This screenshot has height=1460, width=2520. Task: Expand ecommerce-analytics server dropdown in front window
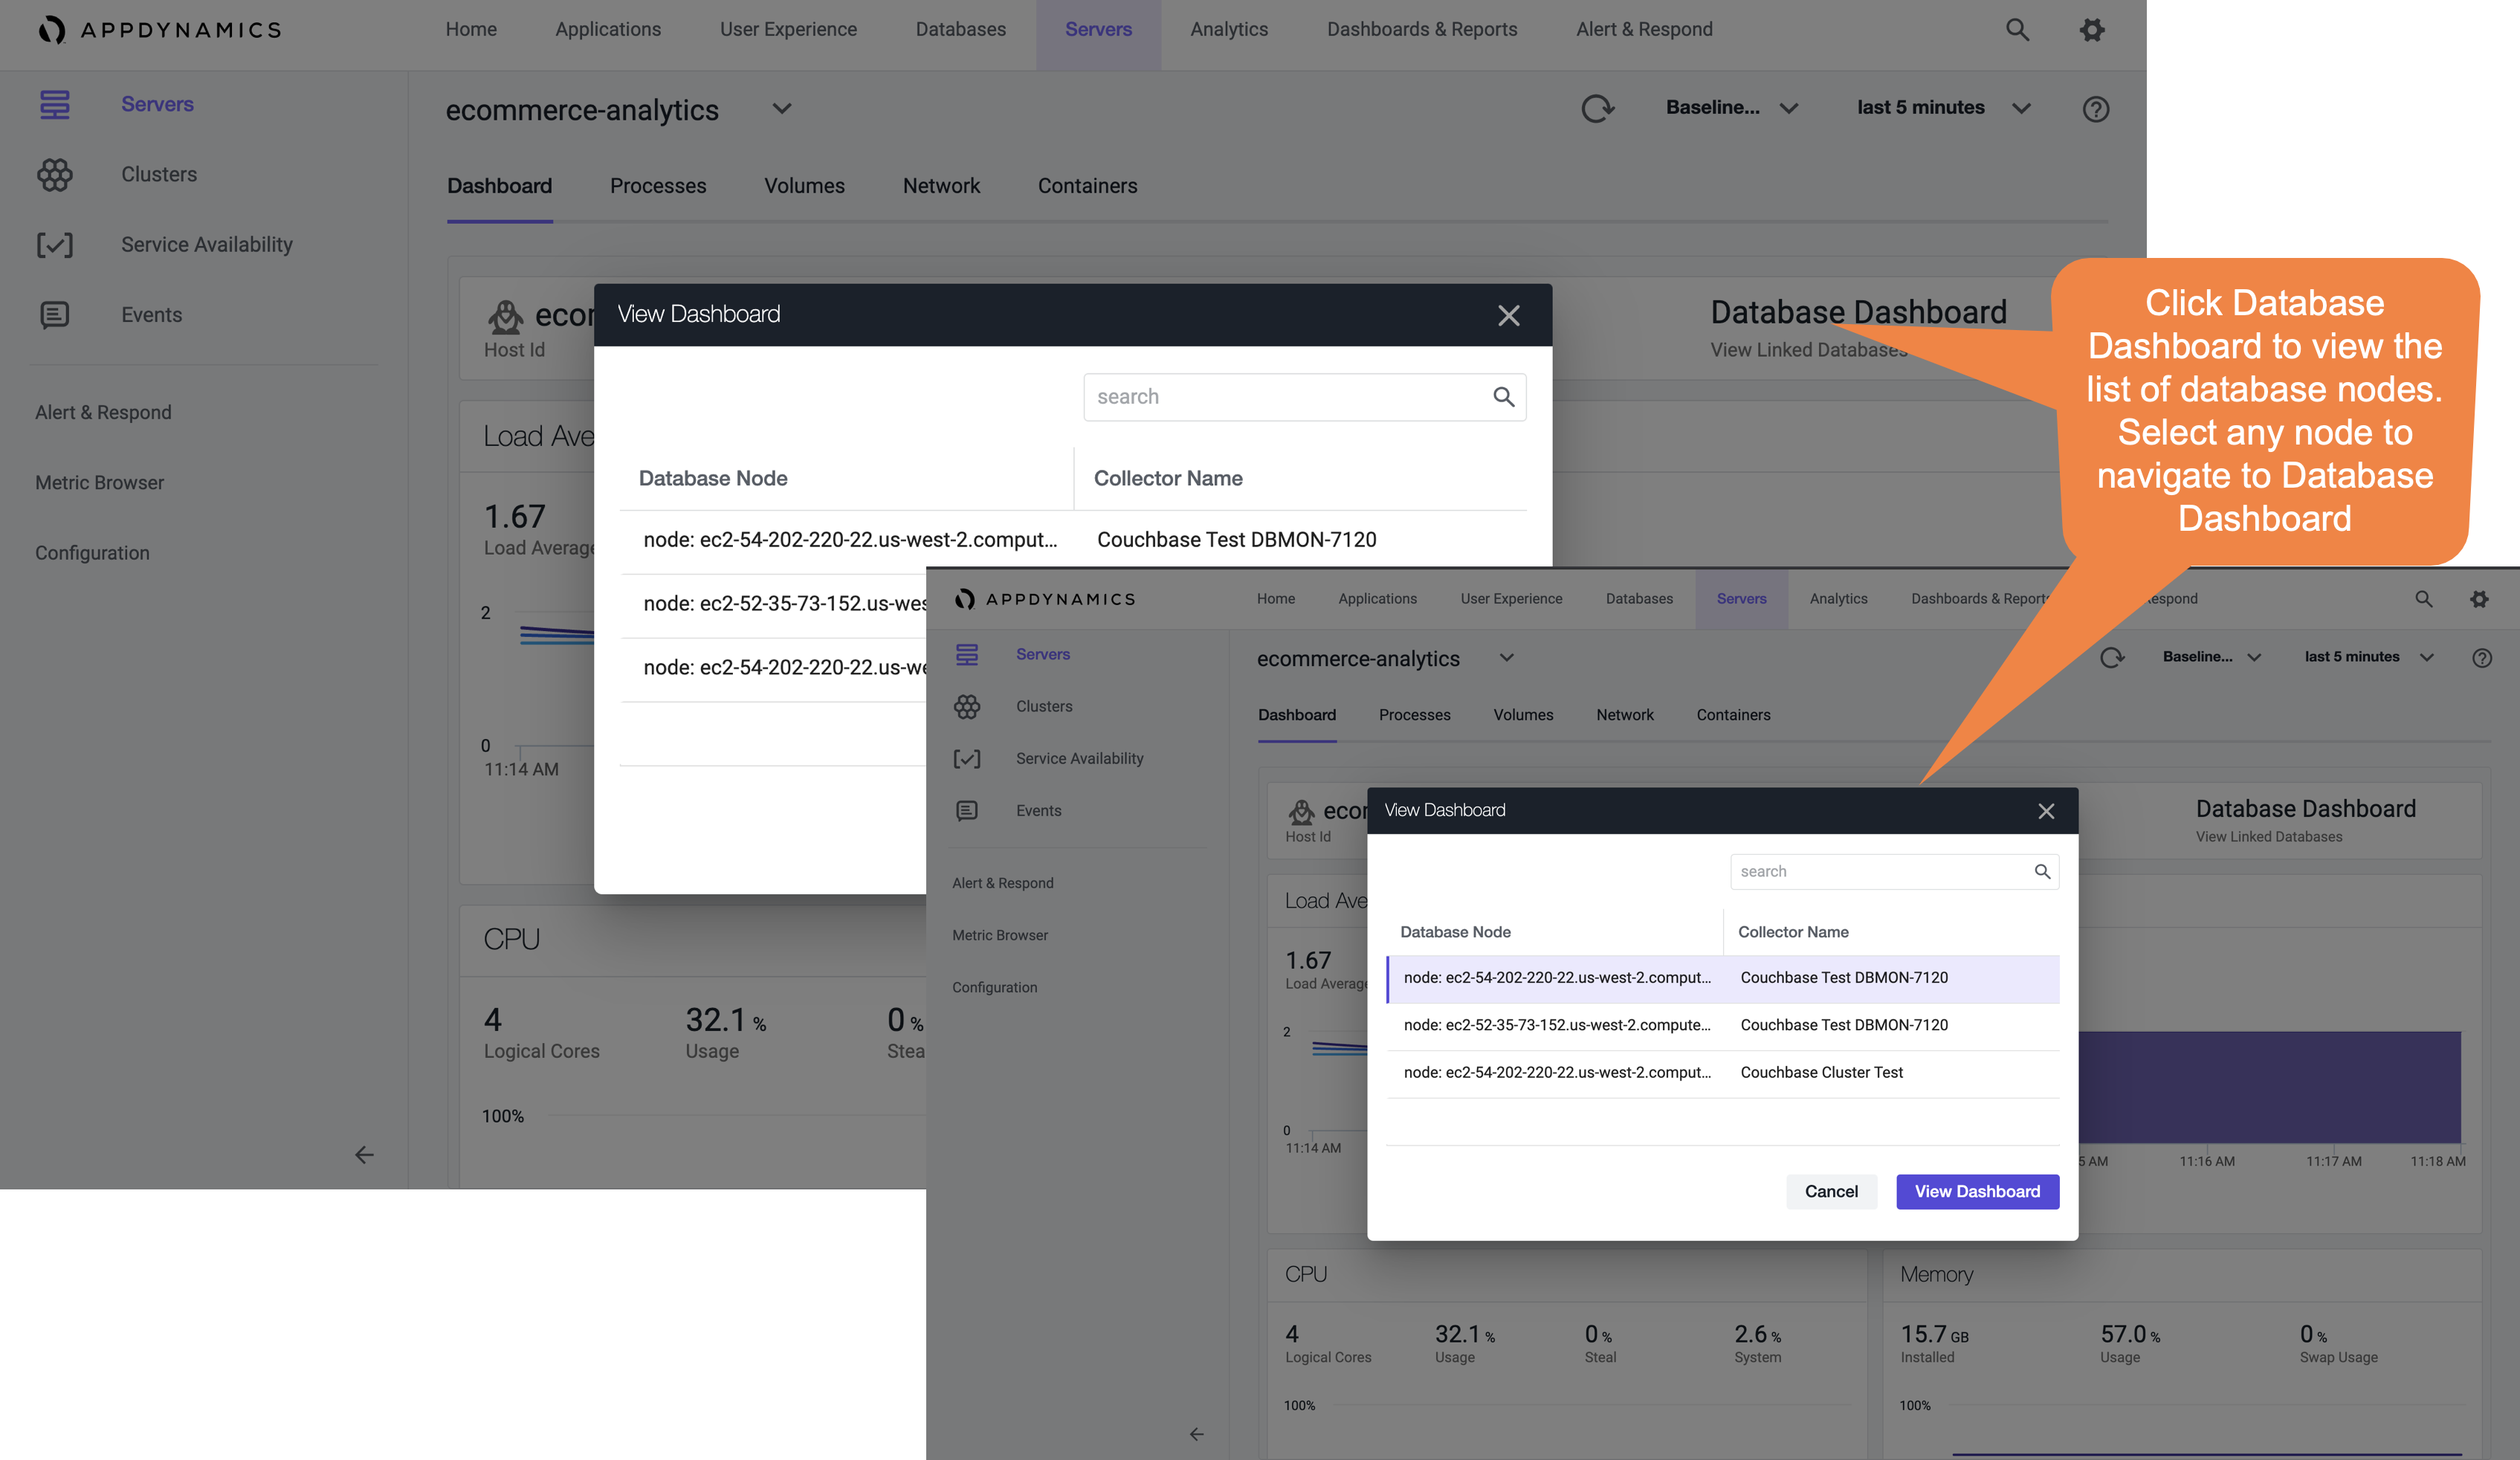pyautogui.click(x=1506, y=658)
